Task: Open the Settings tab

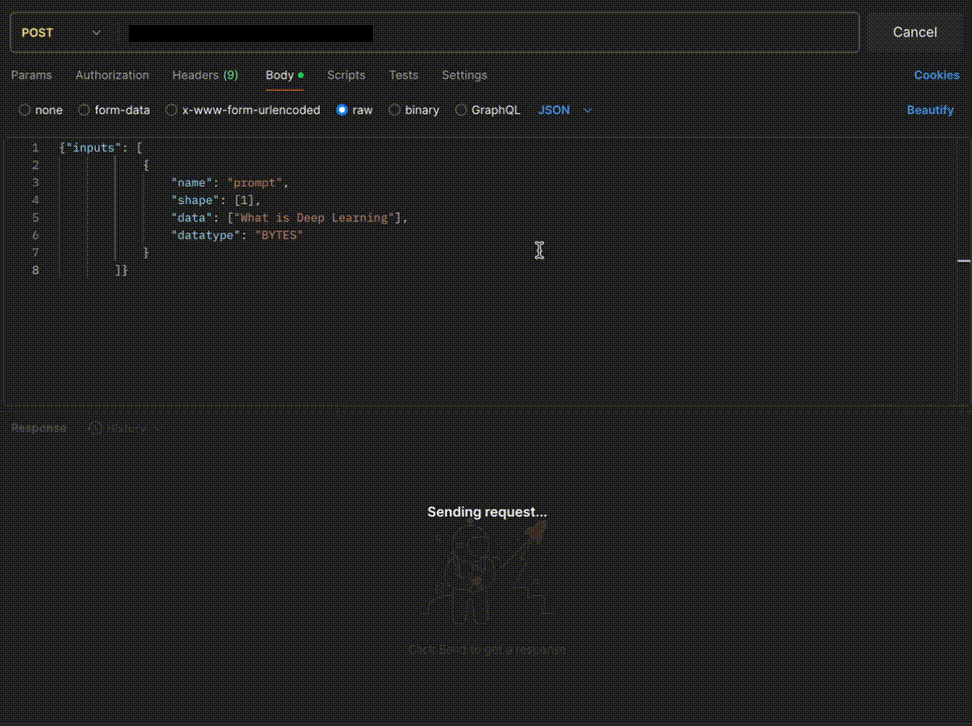Action: click(x=464, y=75)
